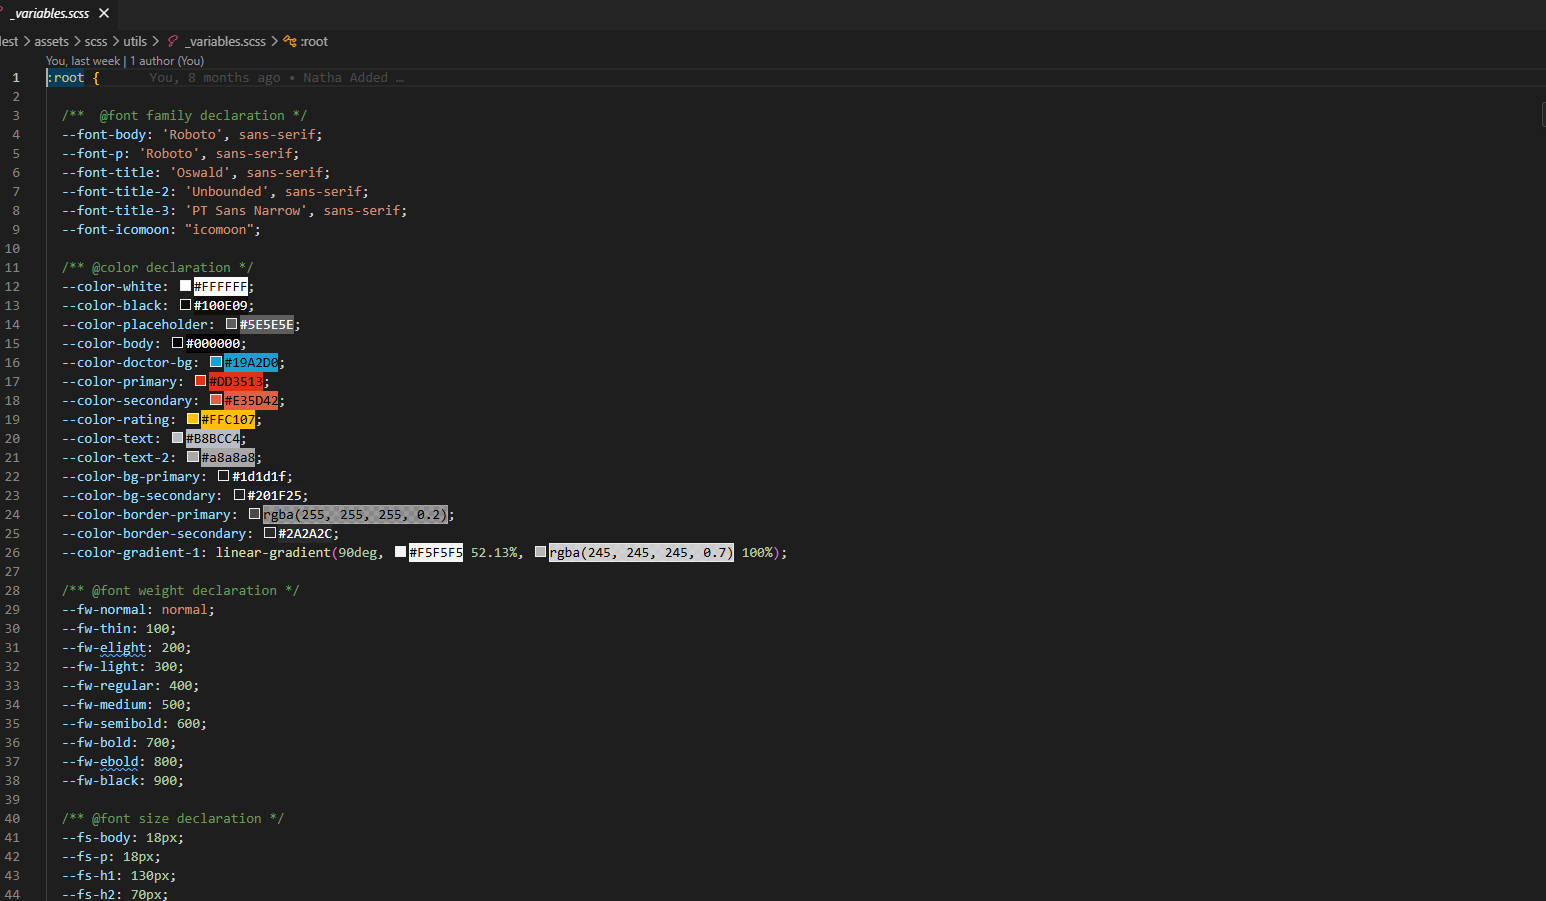
Task: Click the misspelled --fw-ebold property
Action: tap(100, 761)
